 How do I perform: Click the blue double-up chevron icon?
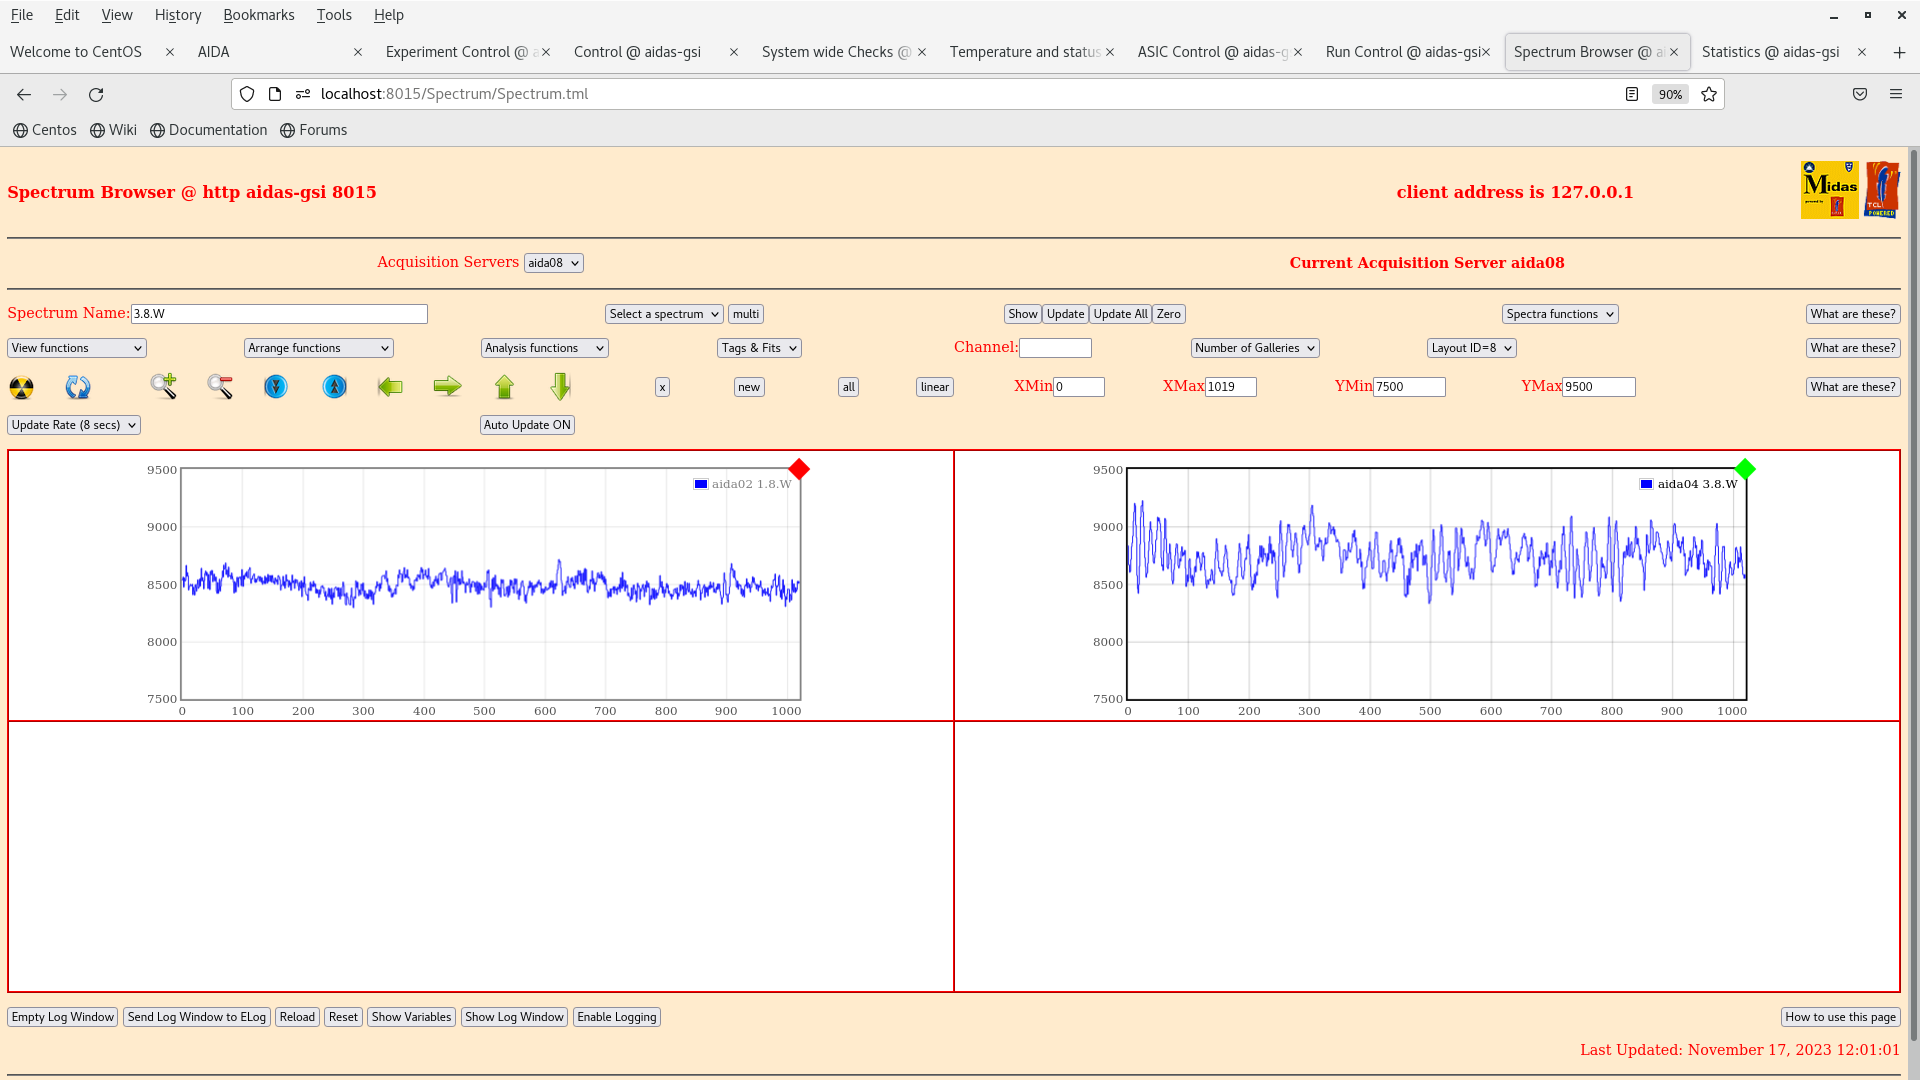(335, 386)
